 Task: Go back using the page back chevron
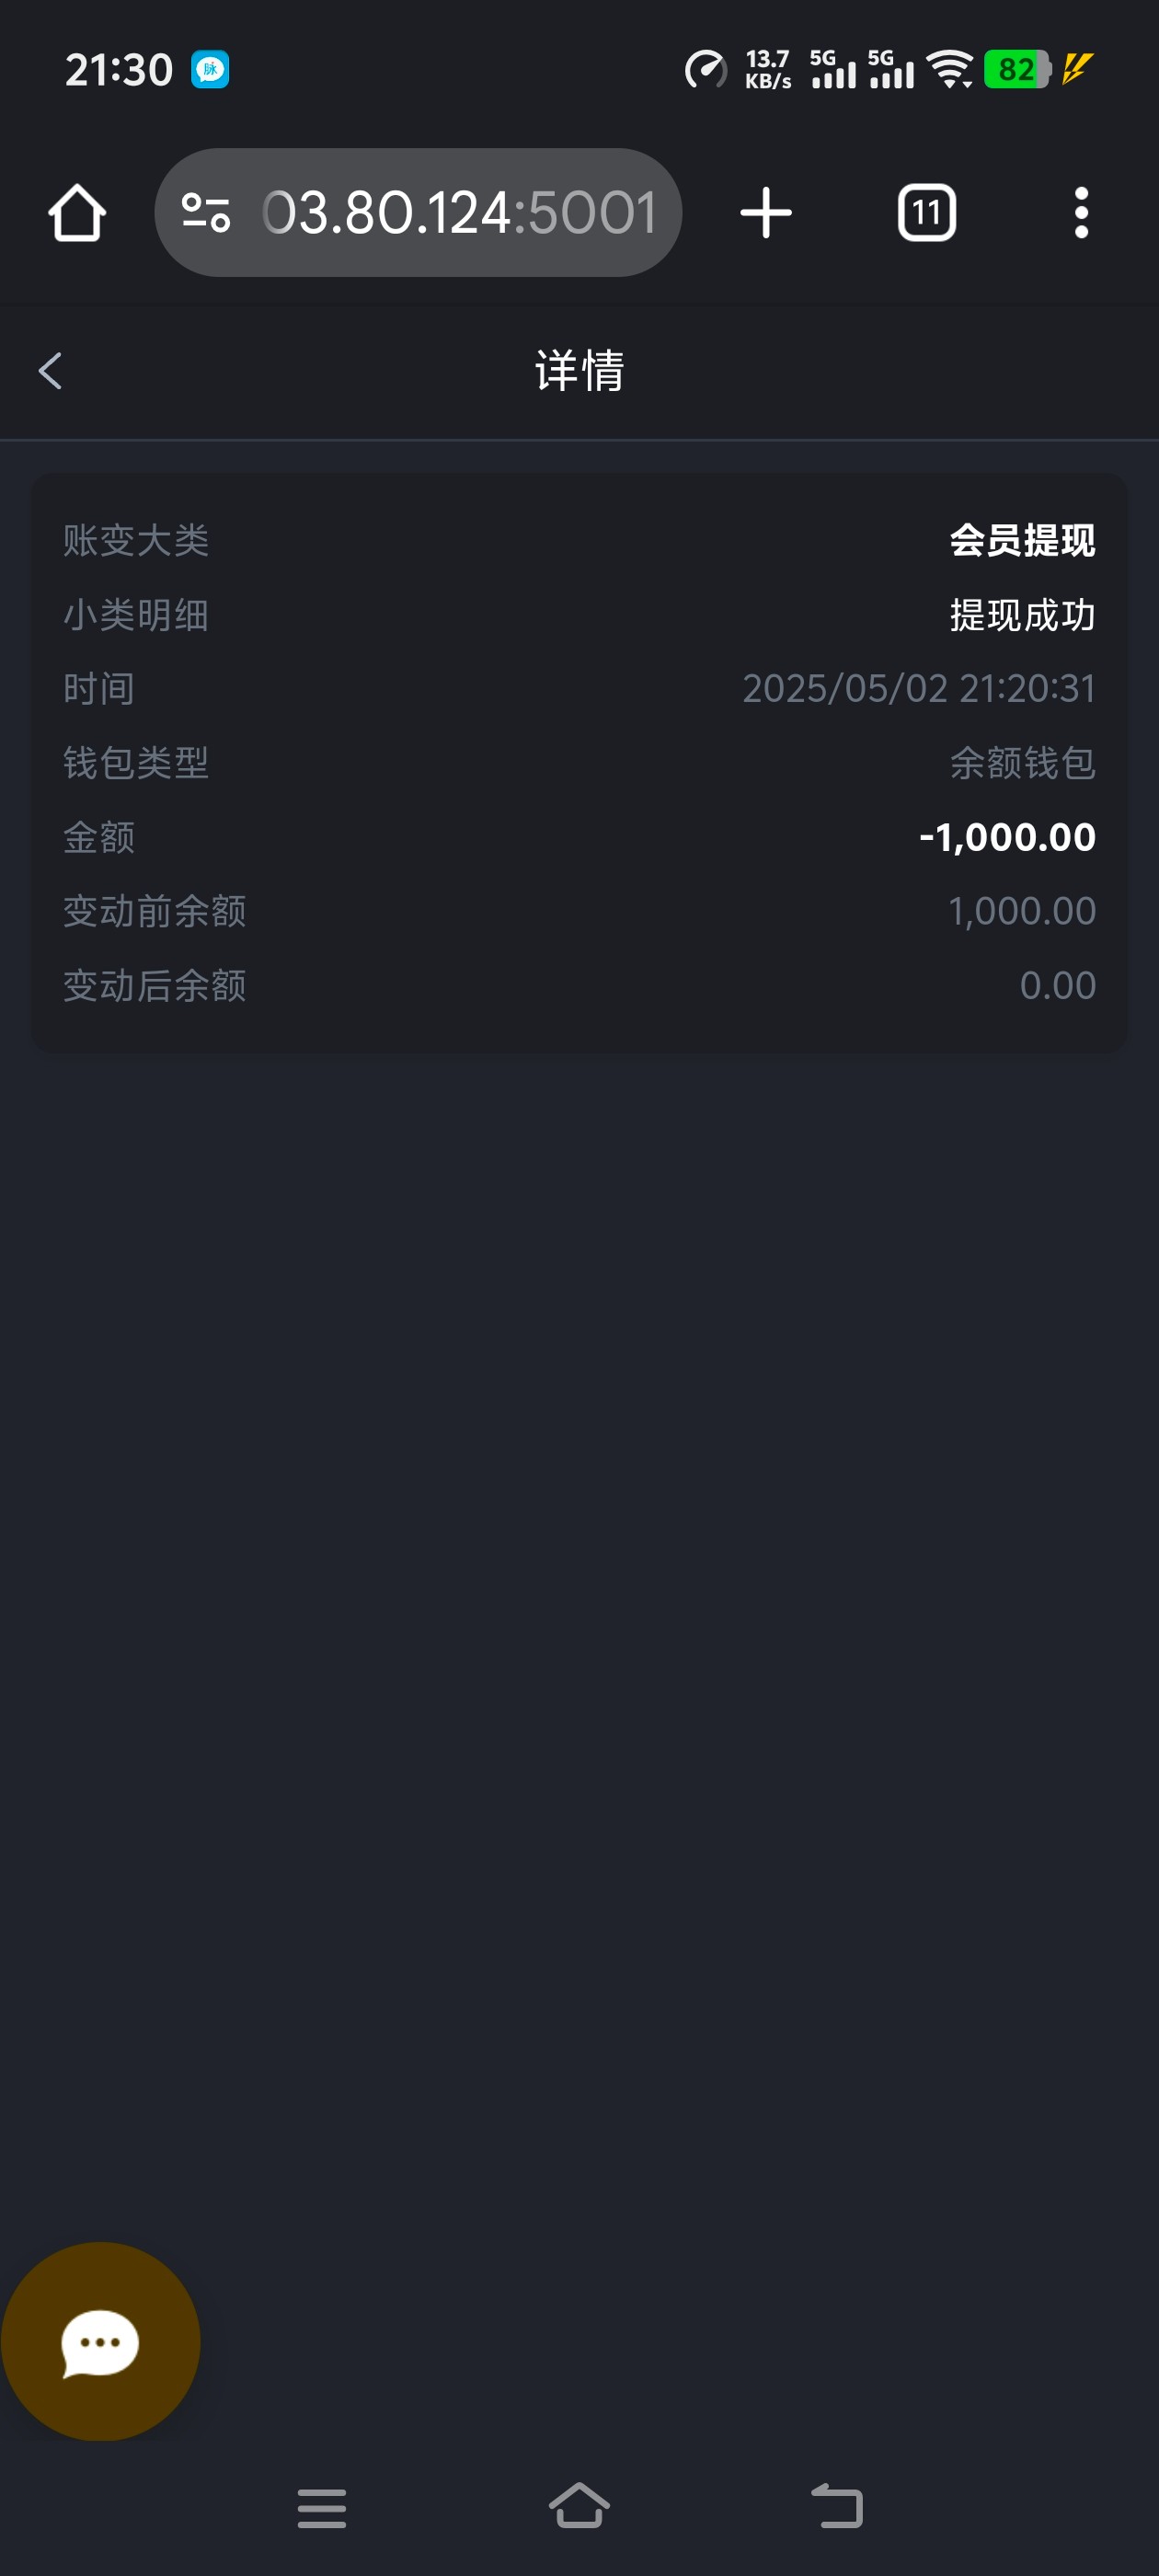tap(50, 371)
